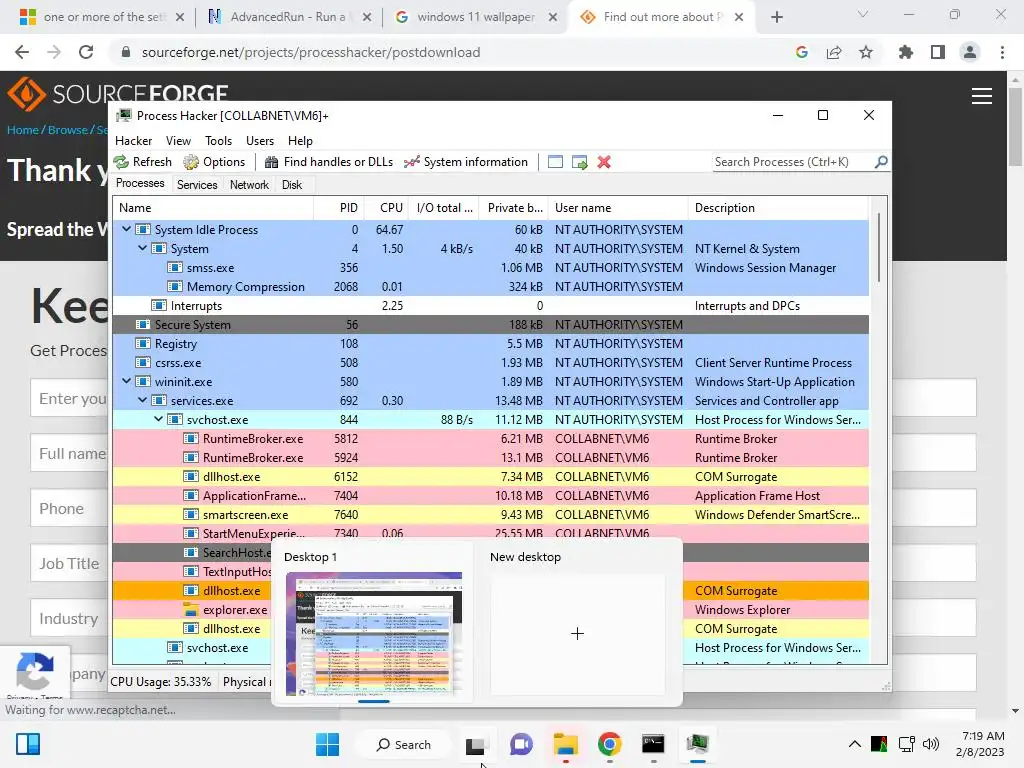Open the Tools menu
The width and height of the screenshot is (1024, 768).
pos(218,140)
